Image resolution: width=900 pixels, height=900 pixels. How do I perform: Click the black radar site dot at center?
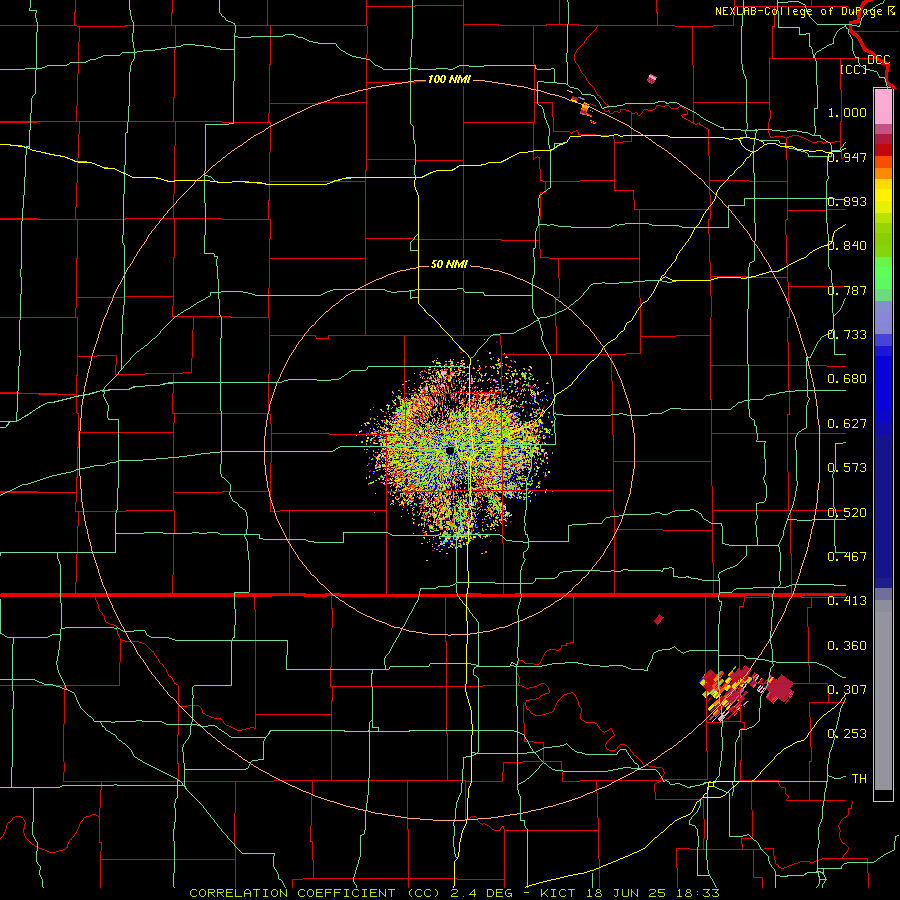450,451
